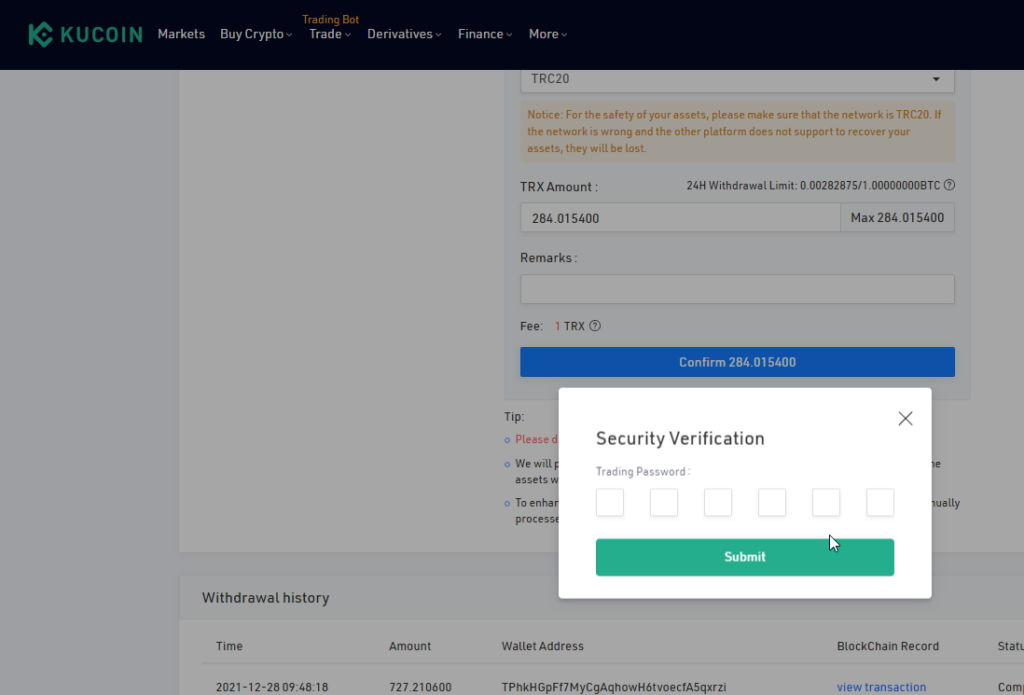1024x695 pixels.
Task: Select the last trading password digit box
Action: [x=880, y=503]
